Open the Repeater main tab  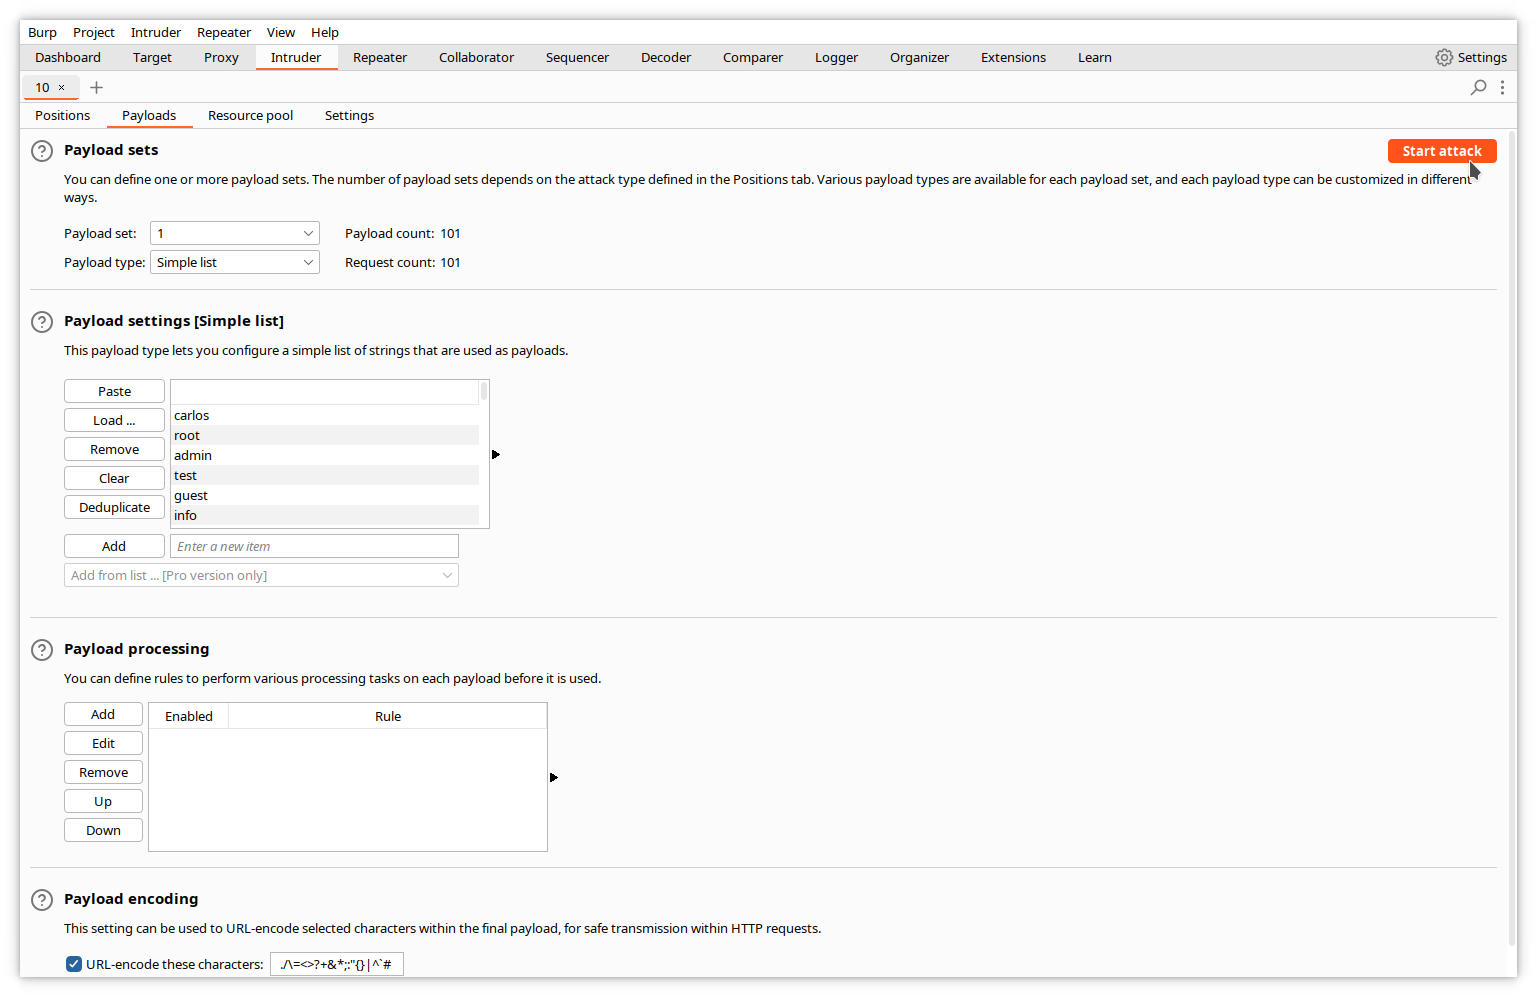coord(380,58)
